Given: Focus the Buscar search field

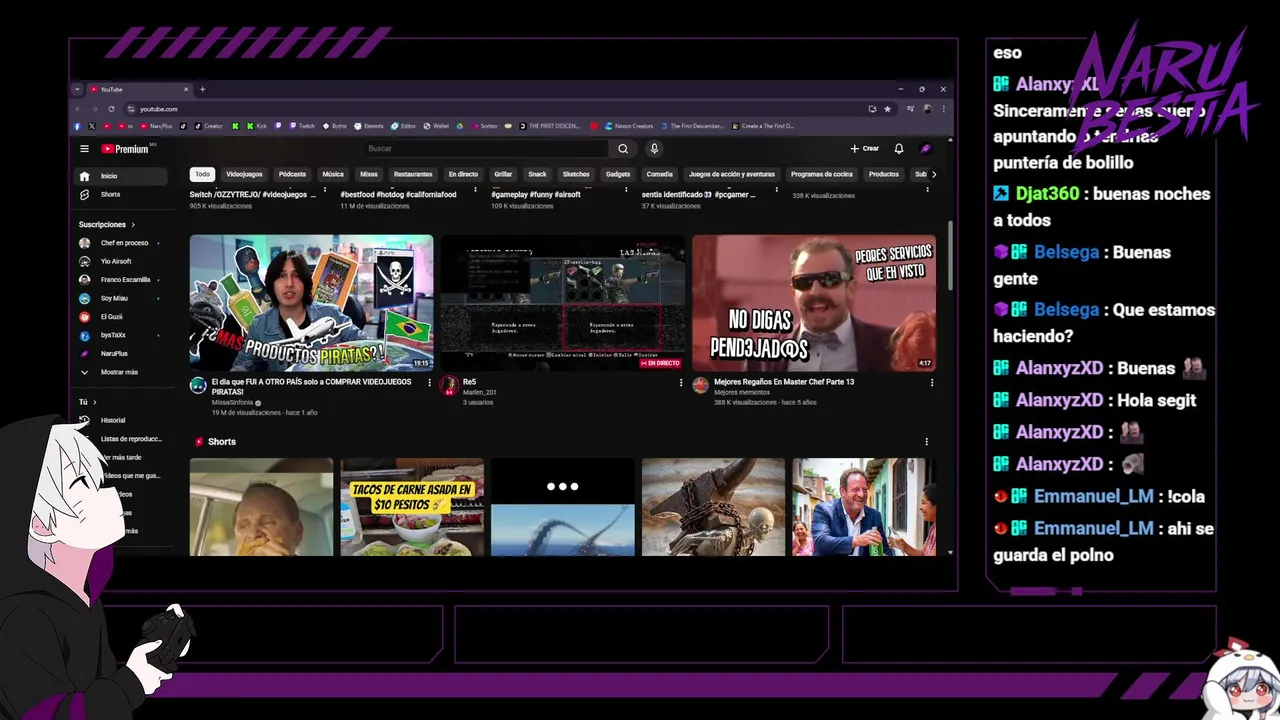Looking at the screenshot, I should [x=485, y=149].
